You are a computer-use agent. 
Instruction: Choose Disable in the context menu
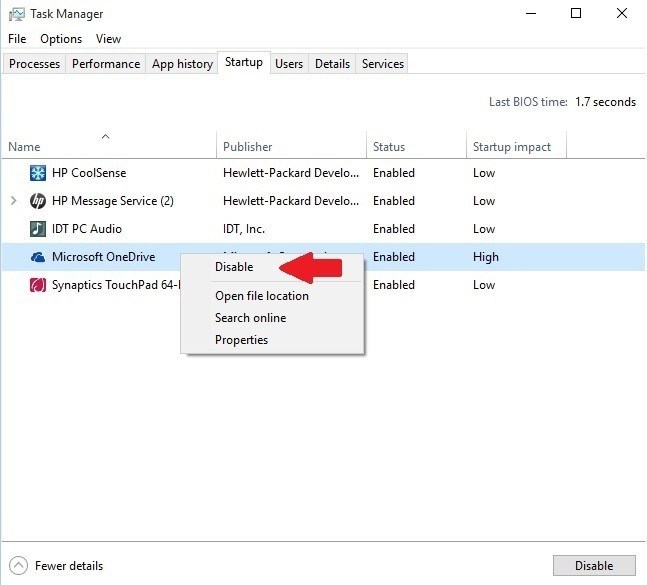pos(234,267)
